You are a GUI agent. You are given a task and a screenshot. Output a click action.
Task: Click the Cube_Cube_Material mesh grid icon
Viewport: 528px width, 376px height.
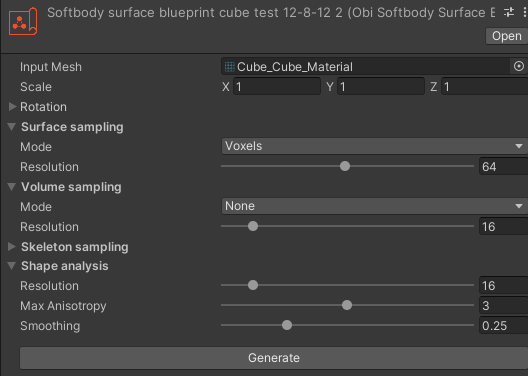[x=230, y=67]
